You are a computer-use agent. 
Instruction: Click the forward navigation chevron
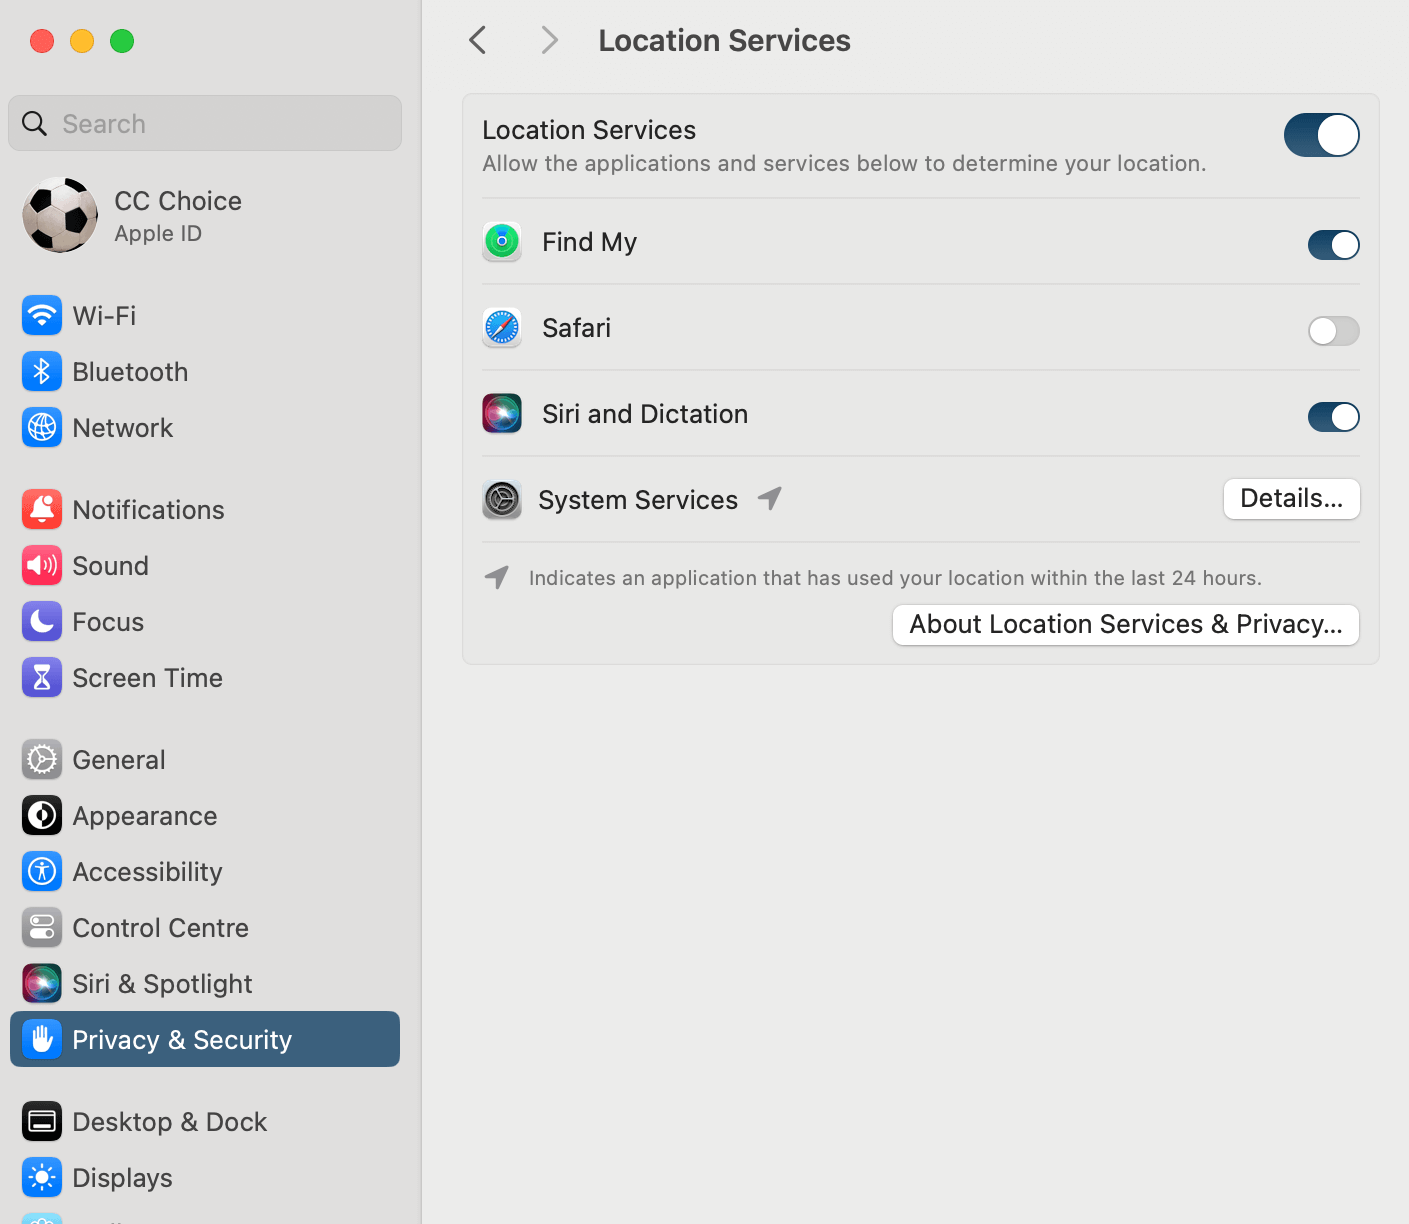pos(549,41)
